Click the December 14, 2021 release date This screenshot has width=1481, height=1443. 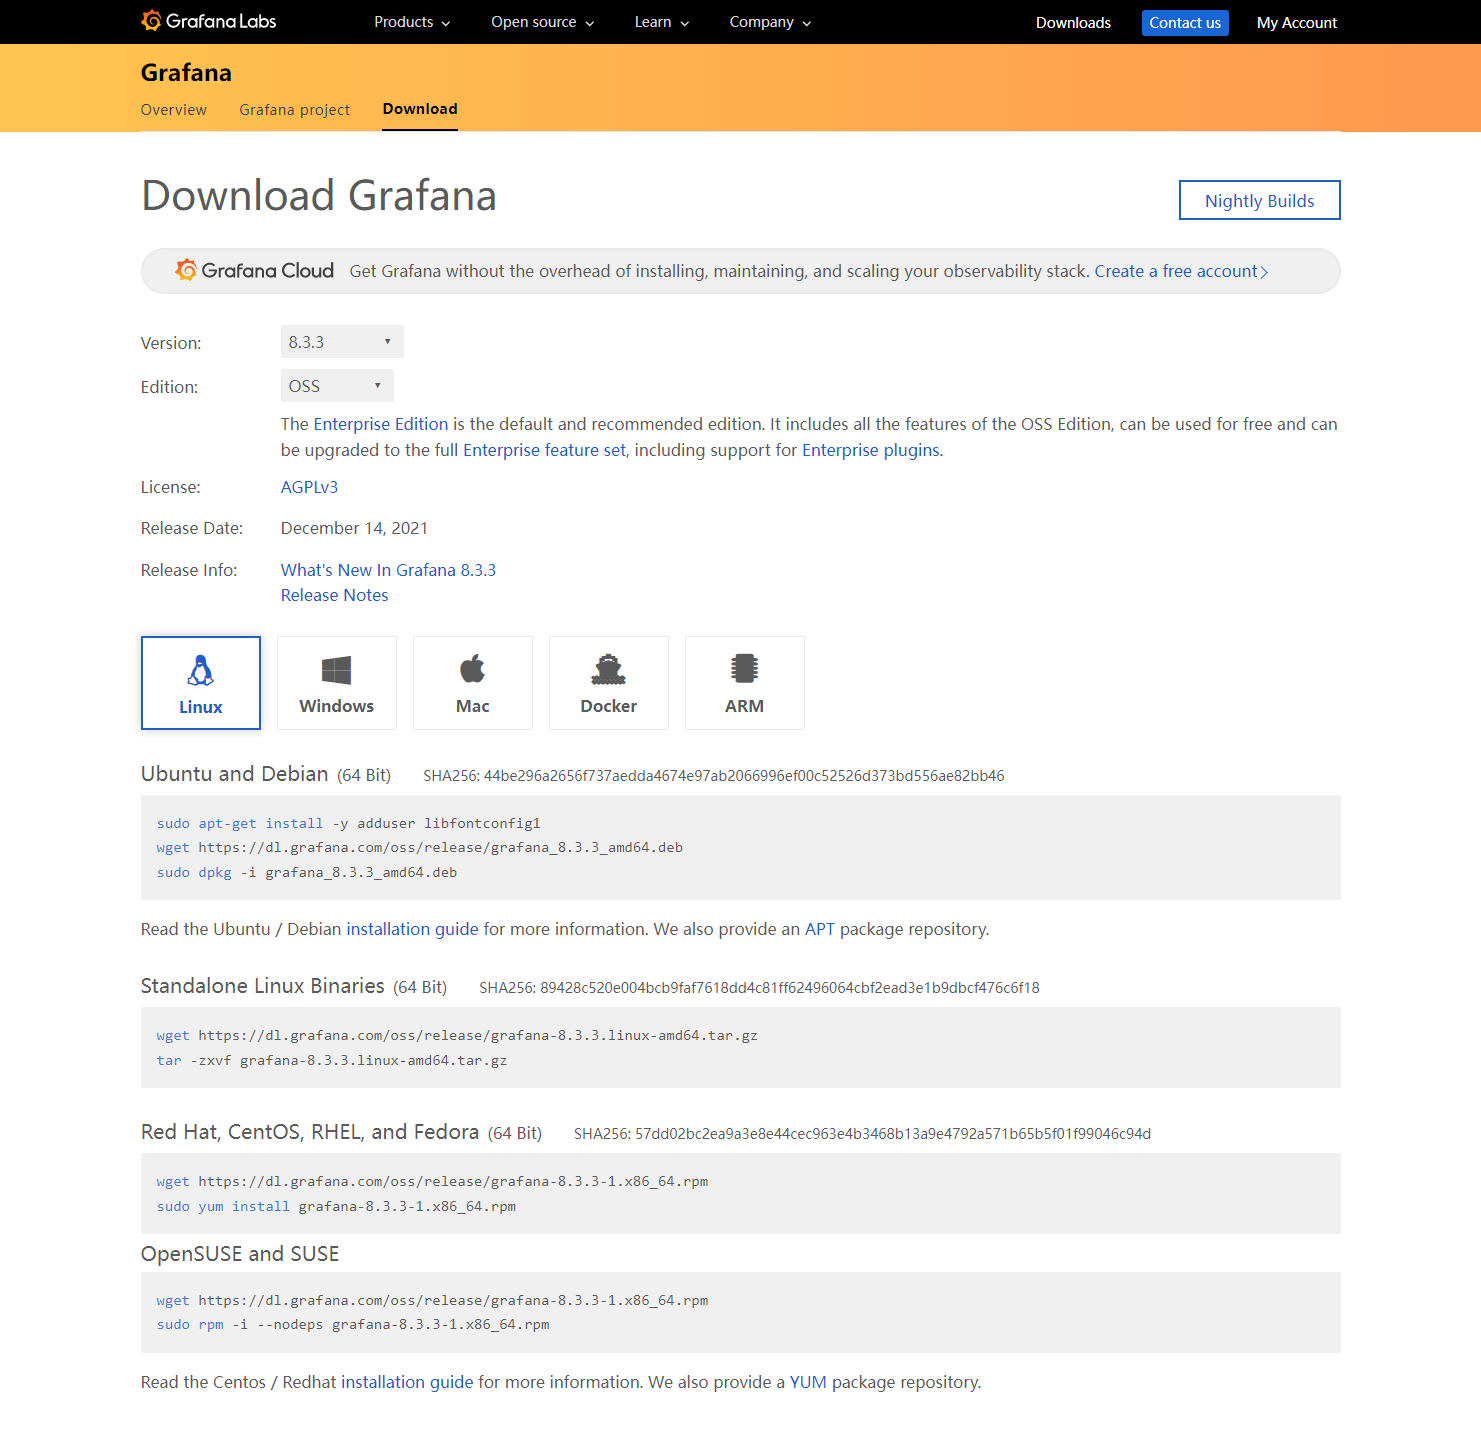pos(354,528)
